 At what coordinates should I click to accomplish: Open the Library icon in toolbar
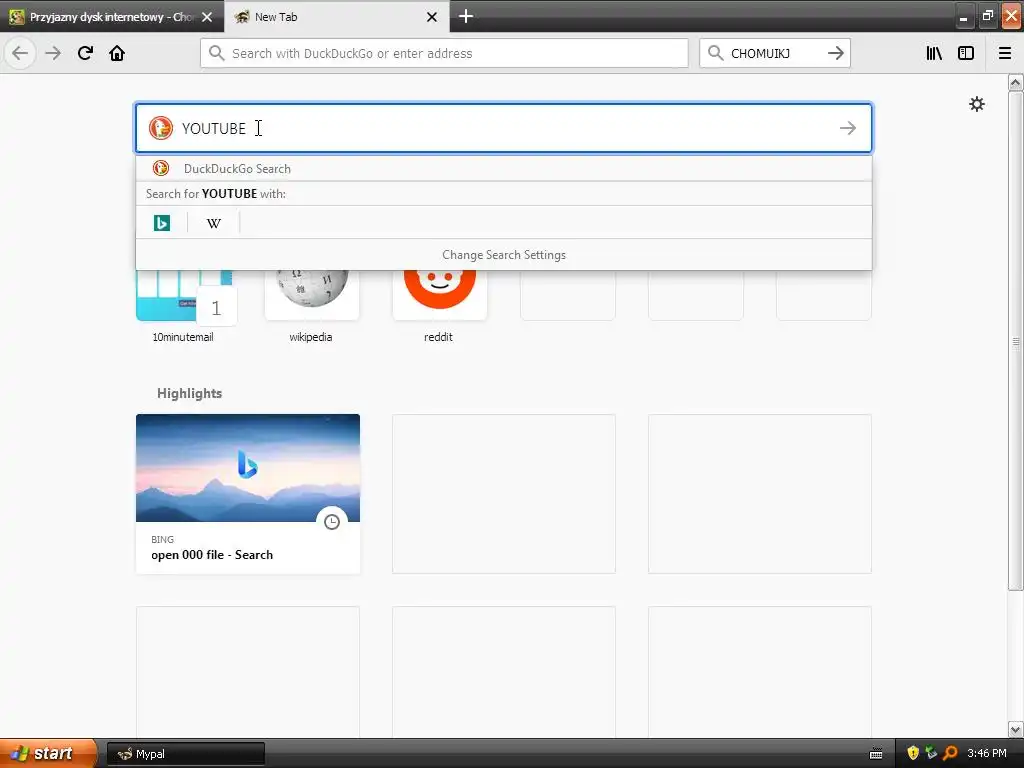tap(934, 53)
